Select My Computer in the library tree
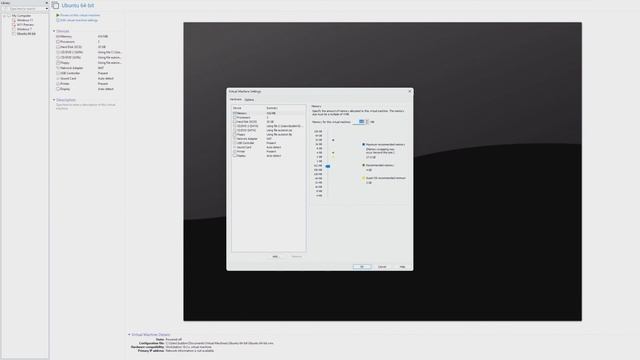Image resolution: width=640 pixels, height=360 pixels. (x=21, y=16)
